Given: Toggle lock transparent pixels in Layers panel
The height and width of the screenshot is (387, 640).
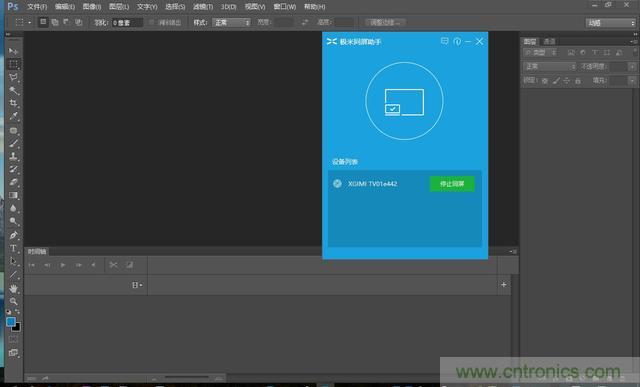Looking at the screenshot, I should point(544,81).
